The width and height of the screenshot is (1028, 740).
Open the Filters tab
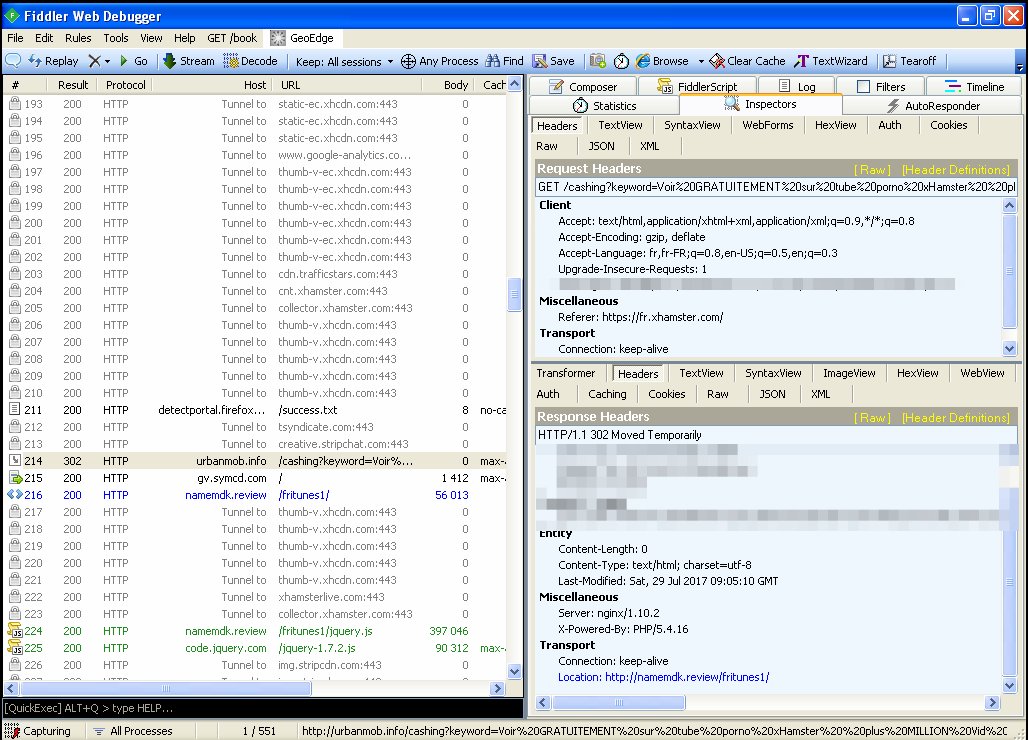(881, 87)
